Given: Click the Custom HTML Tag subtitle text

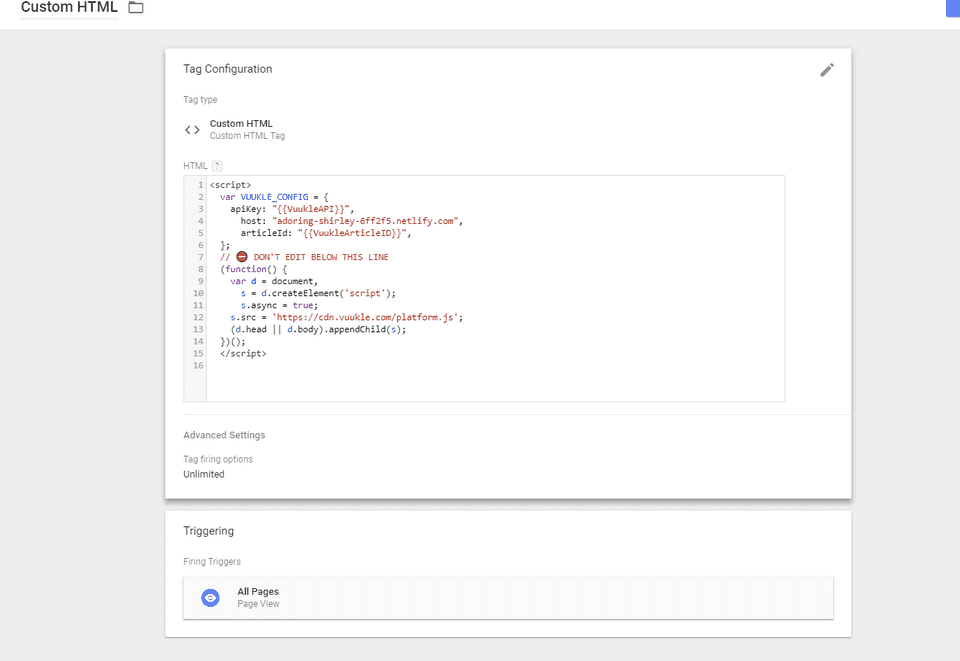Looking at the screenshot, I should pos(246,135).
